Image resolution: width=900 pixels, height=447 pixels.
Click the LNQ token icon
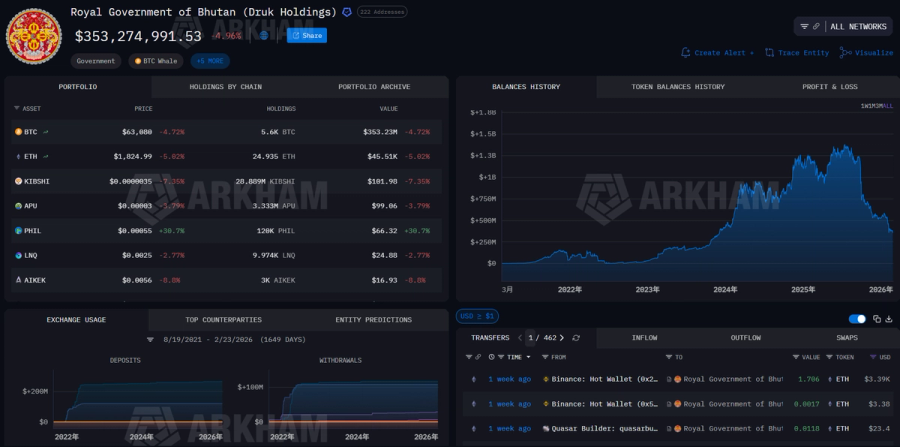pos(18,255)
